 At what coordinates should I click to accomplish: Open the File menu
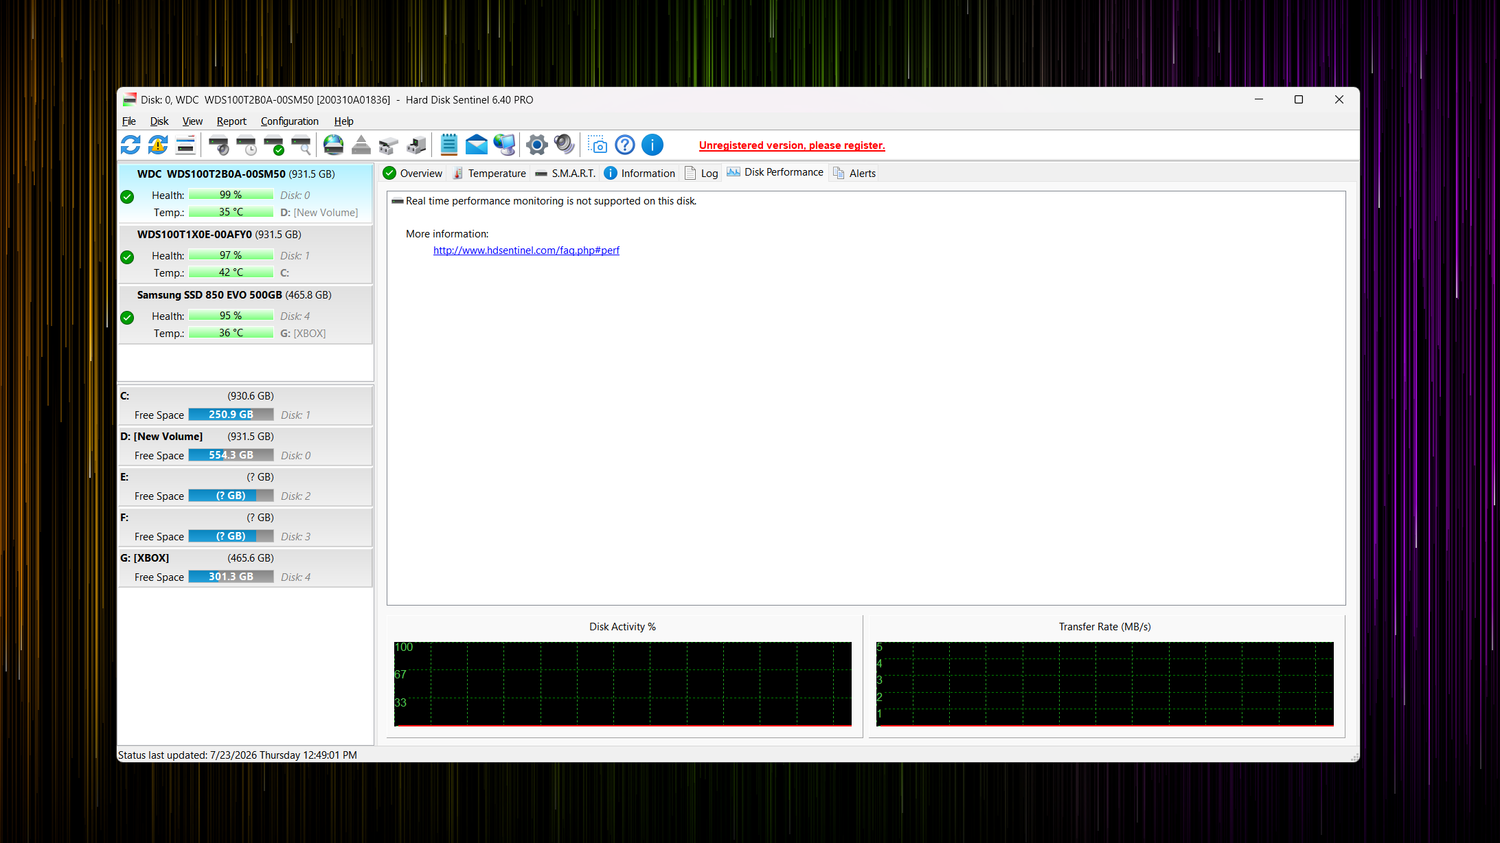click(129, 121)
